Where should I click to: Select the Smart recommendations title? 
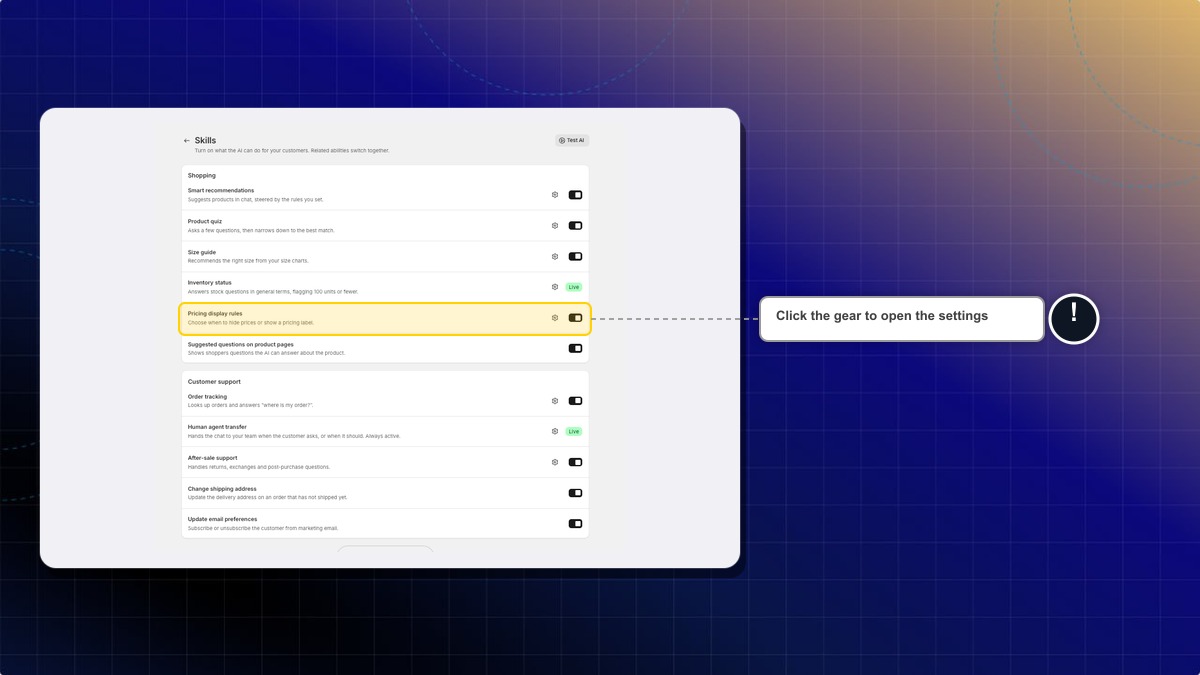click(221, 190)
